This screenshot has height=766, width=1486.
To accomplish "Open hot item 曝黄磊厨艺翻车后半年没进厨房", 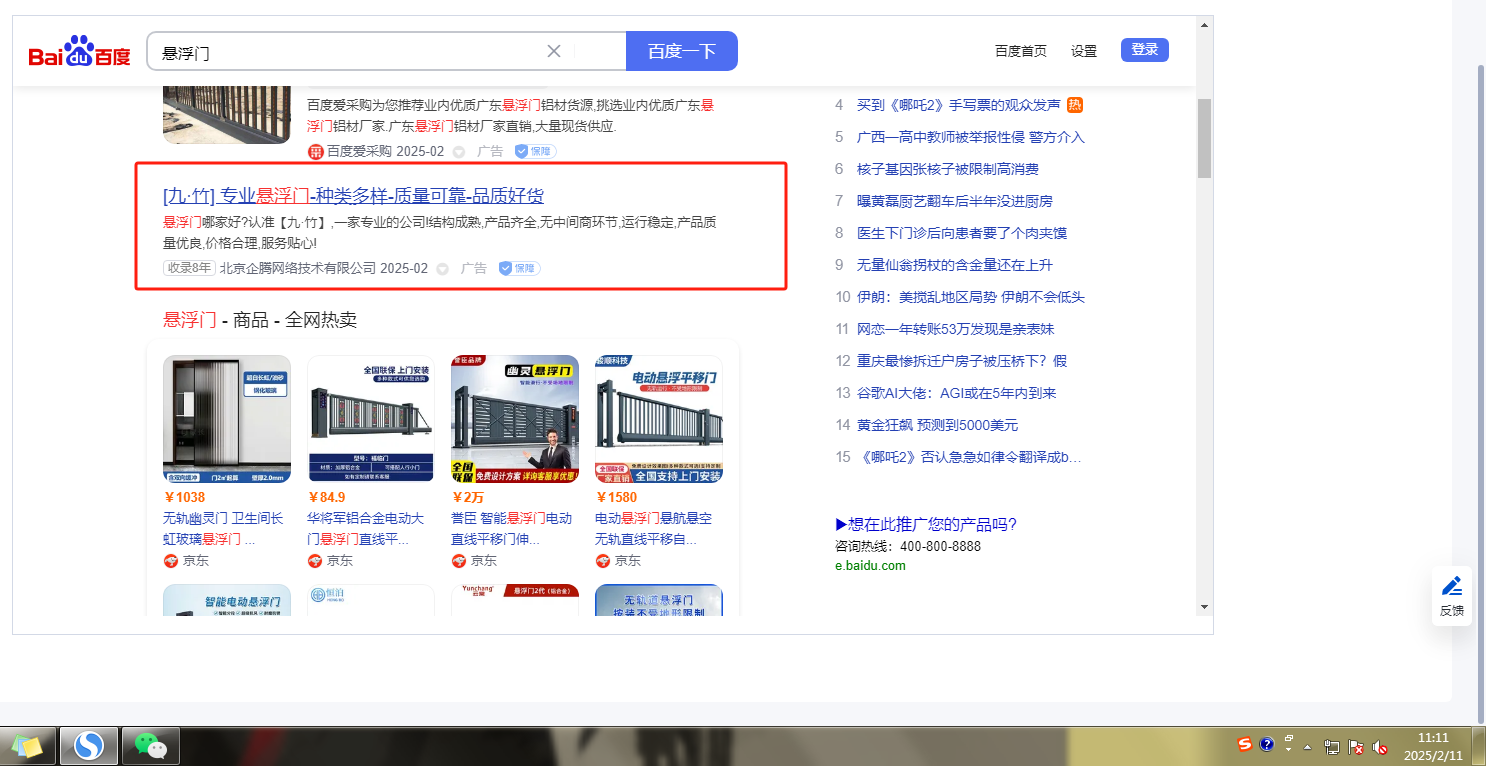I will (x=955, y=201).
